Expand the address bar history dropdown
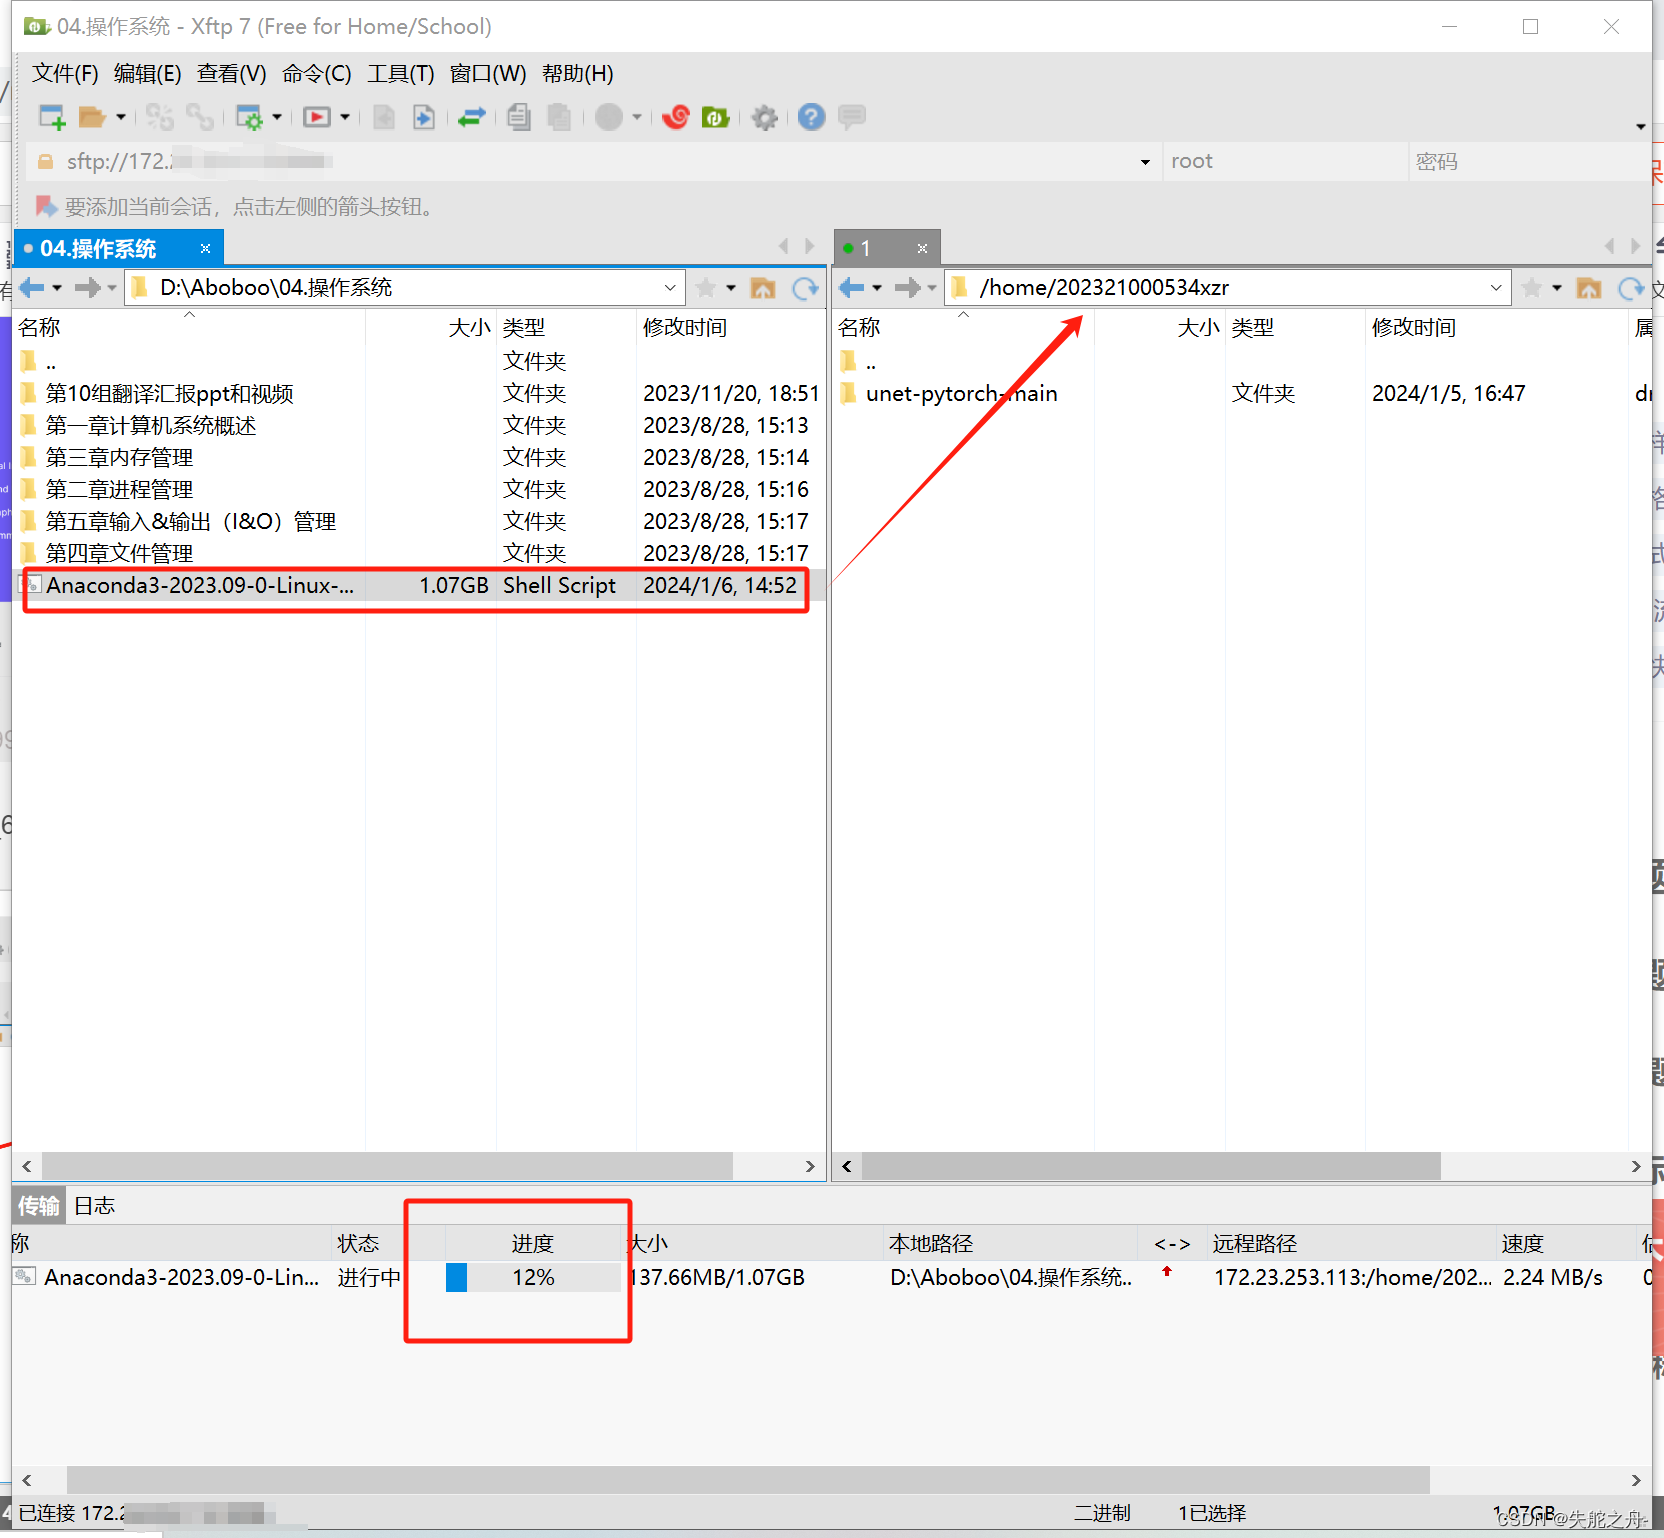 coord(1145,162)
